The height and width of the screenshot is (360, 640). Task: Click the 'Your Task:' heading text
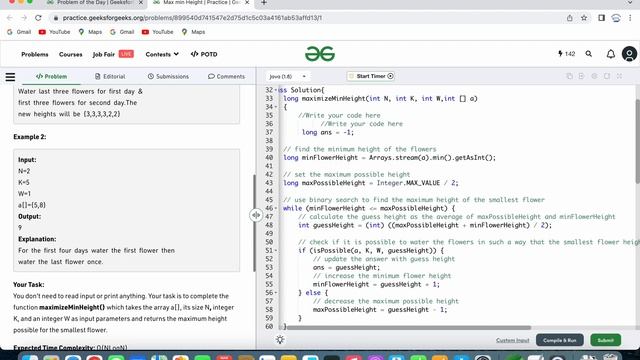(29, 284)
